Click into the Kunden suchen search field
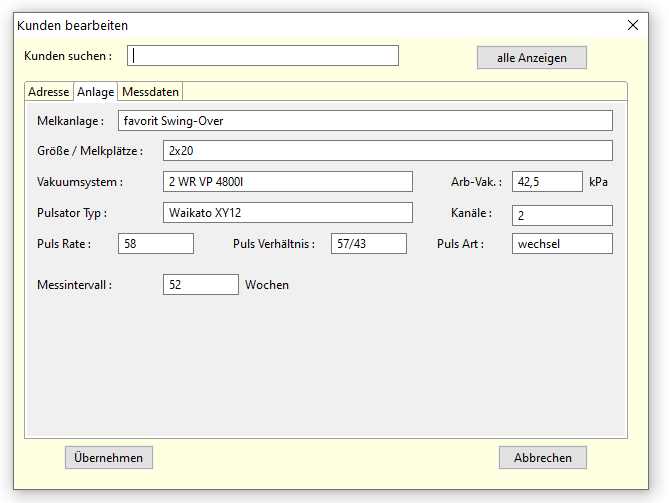 tap(263, 56)
